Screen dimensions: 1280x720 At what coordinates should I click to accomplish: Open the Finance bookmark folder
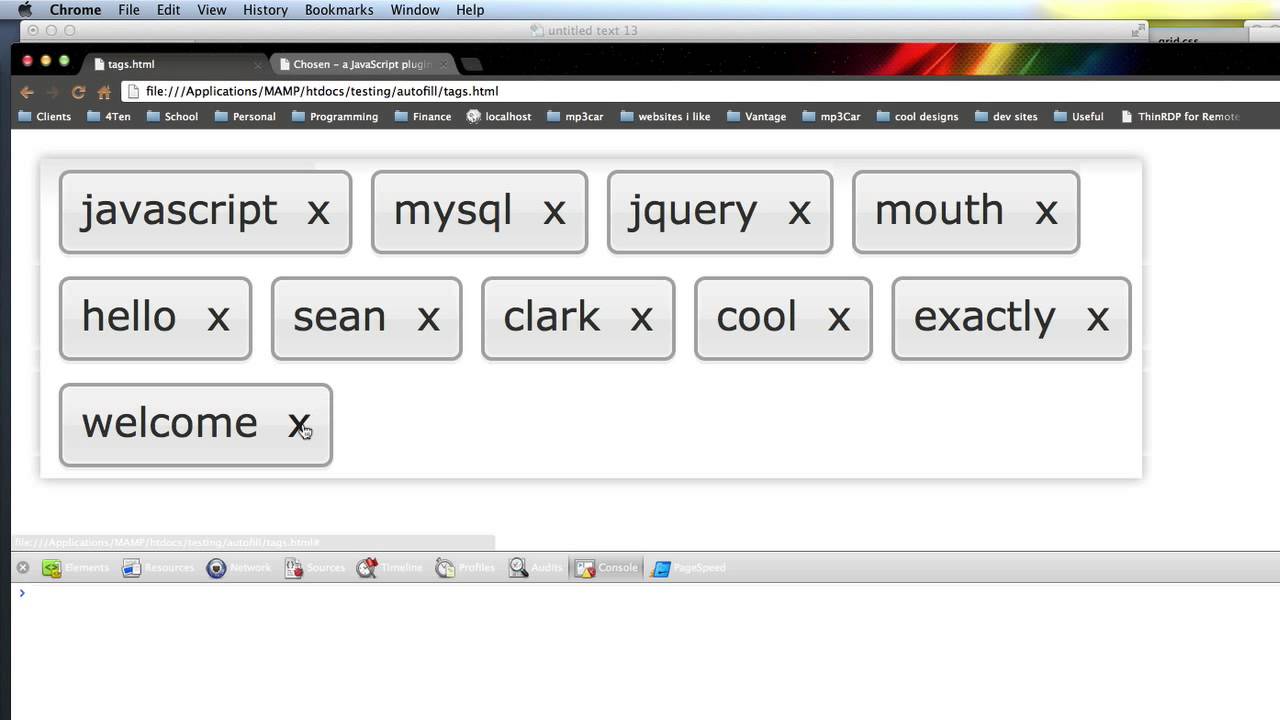click(423, 117)
